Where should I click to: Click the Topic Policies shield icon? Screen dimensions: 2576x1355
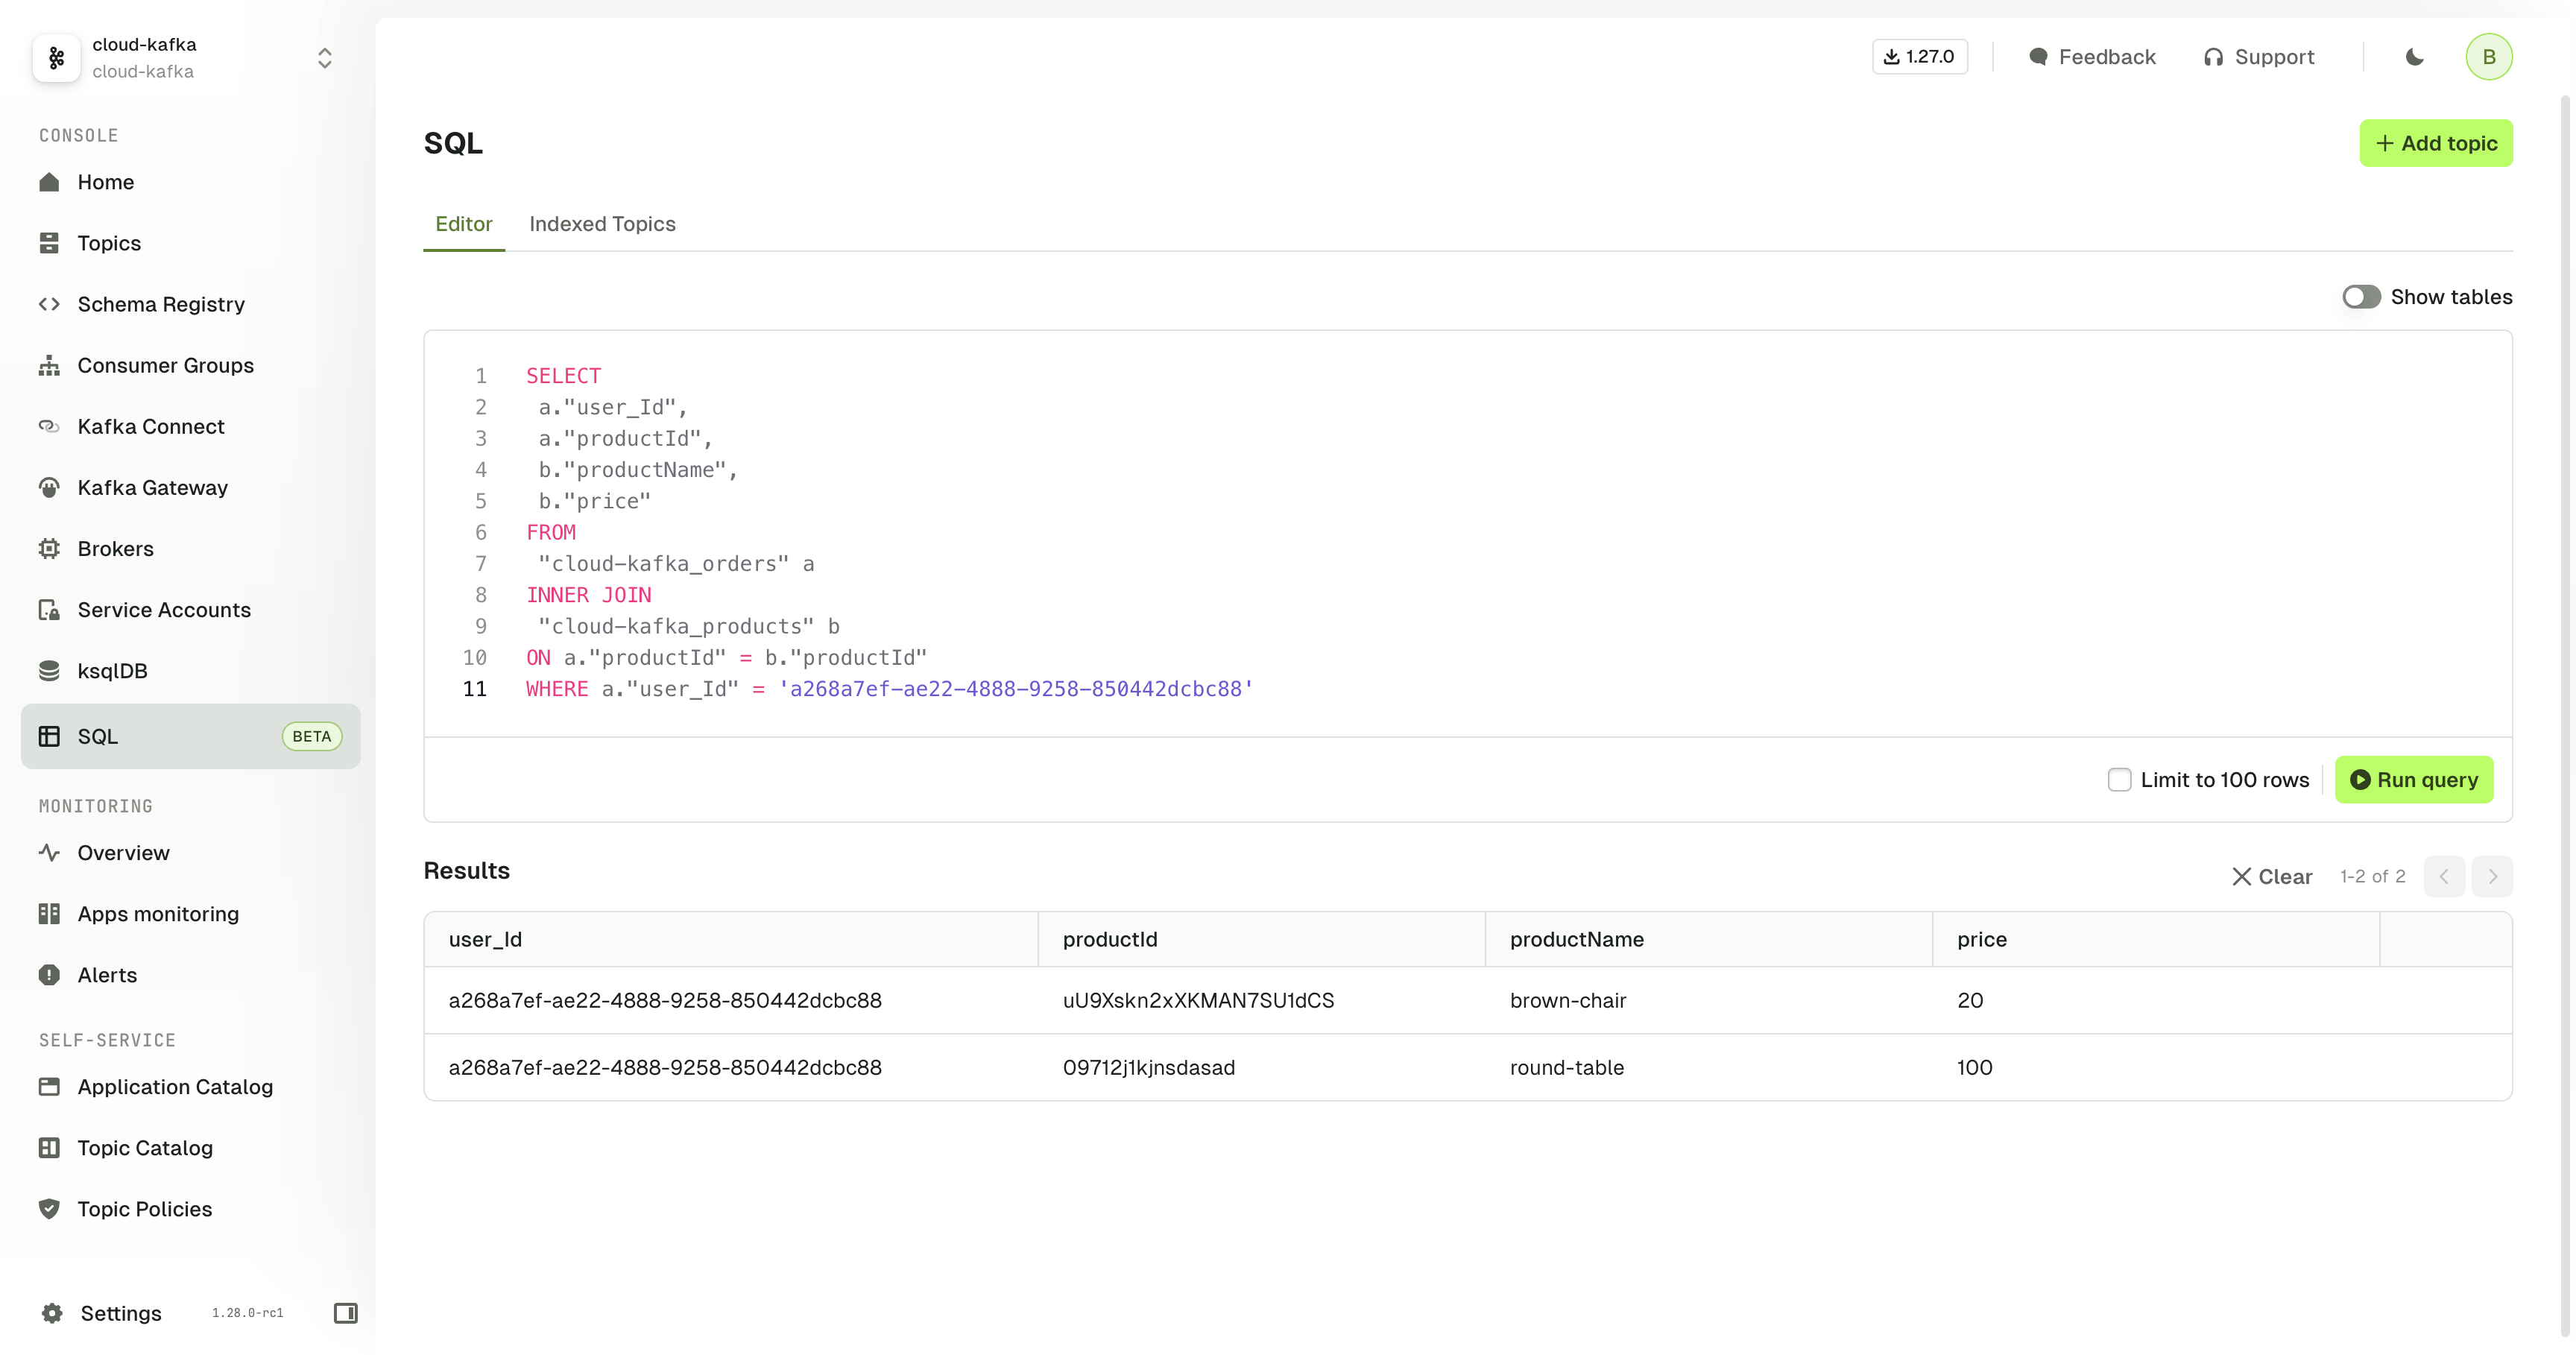click(x=49, y=1208)
